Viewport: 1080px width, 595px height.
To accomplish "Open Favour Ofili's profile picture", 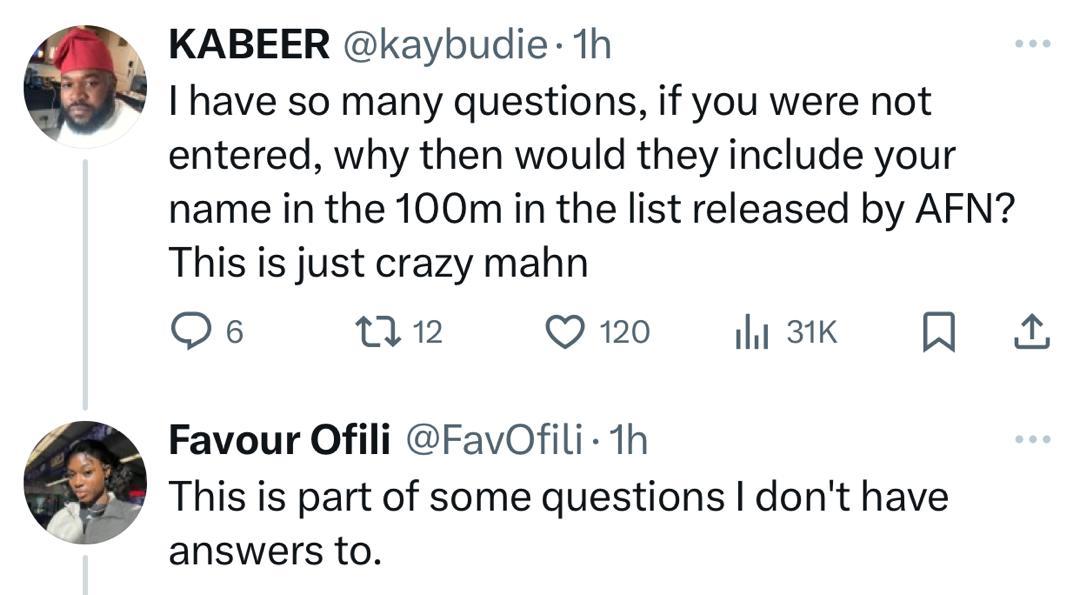I will pyautogui.click(x=85, y=482).
